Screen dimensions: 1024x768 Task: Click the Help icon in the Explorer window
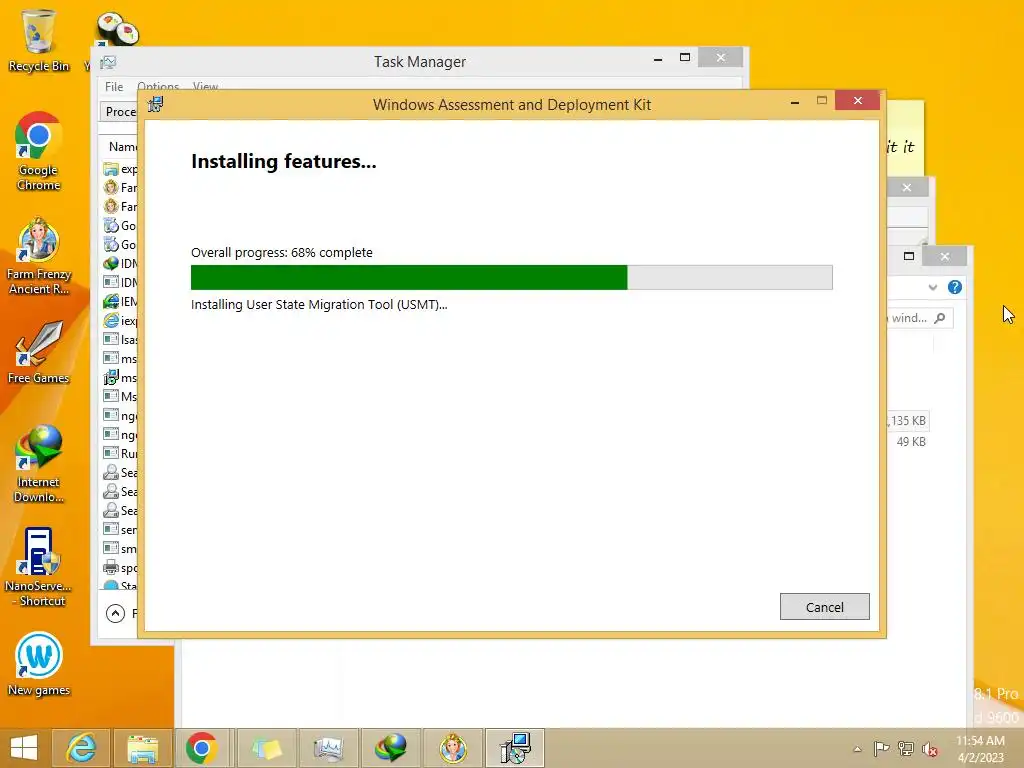coord(955,287)
